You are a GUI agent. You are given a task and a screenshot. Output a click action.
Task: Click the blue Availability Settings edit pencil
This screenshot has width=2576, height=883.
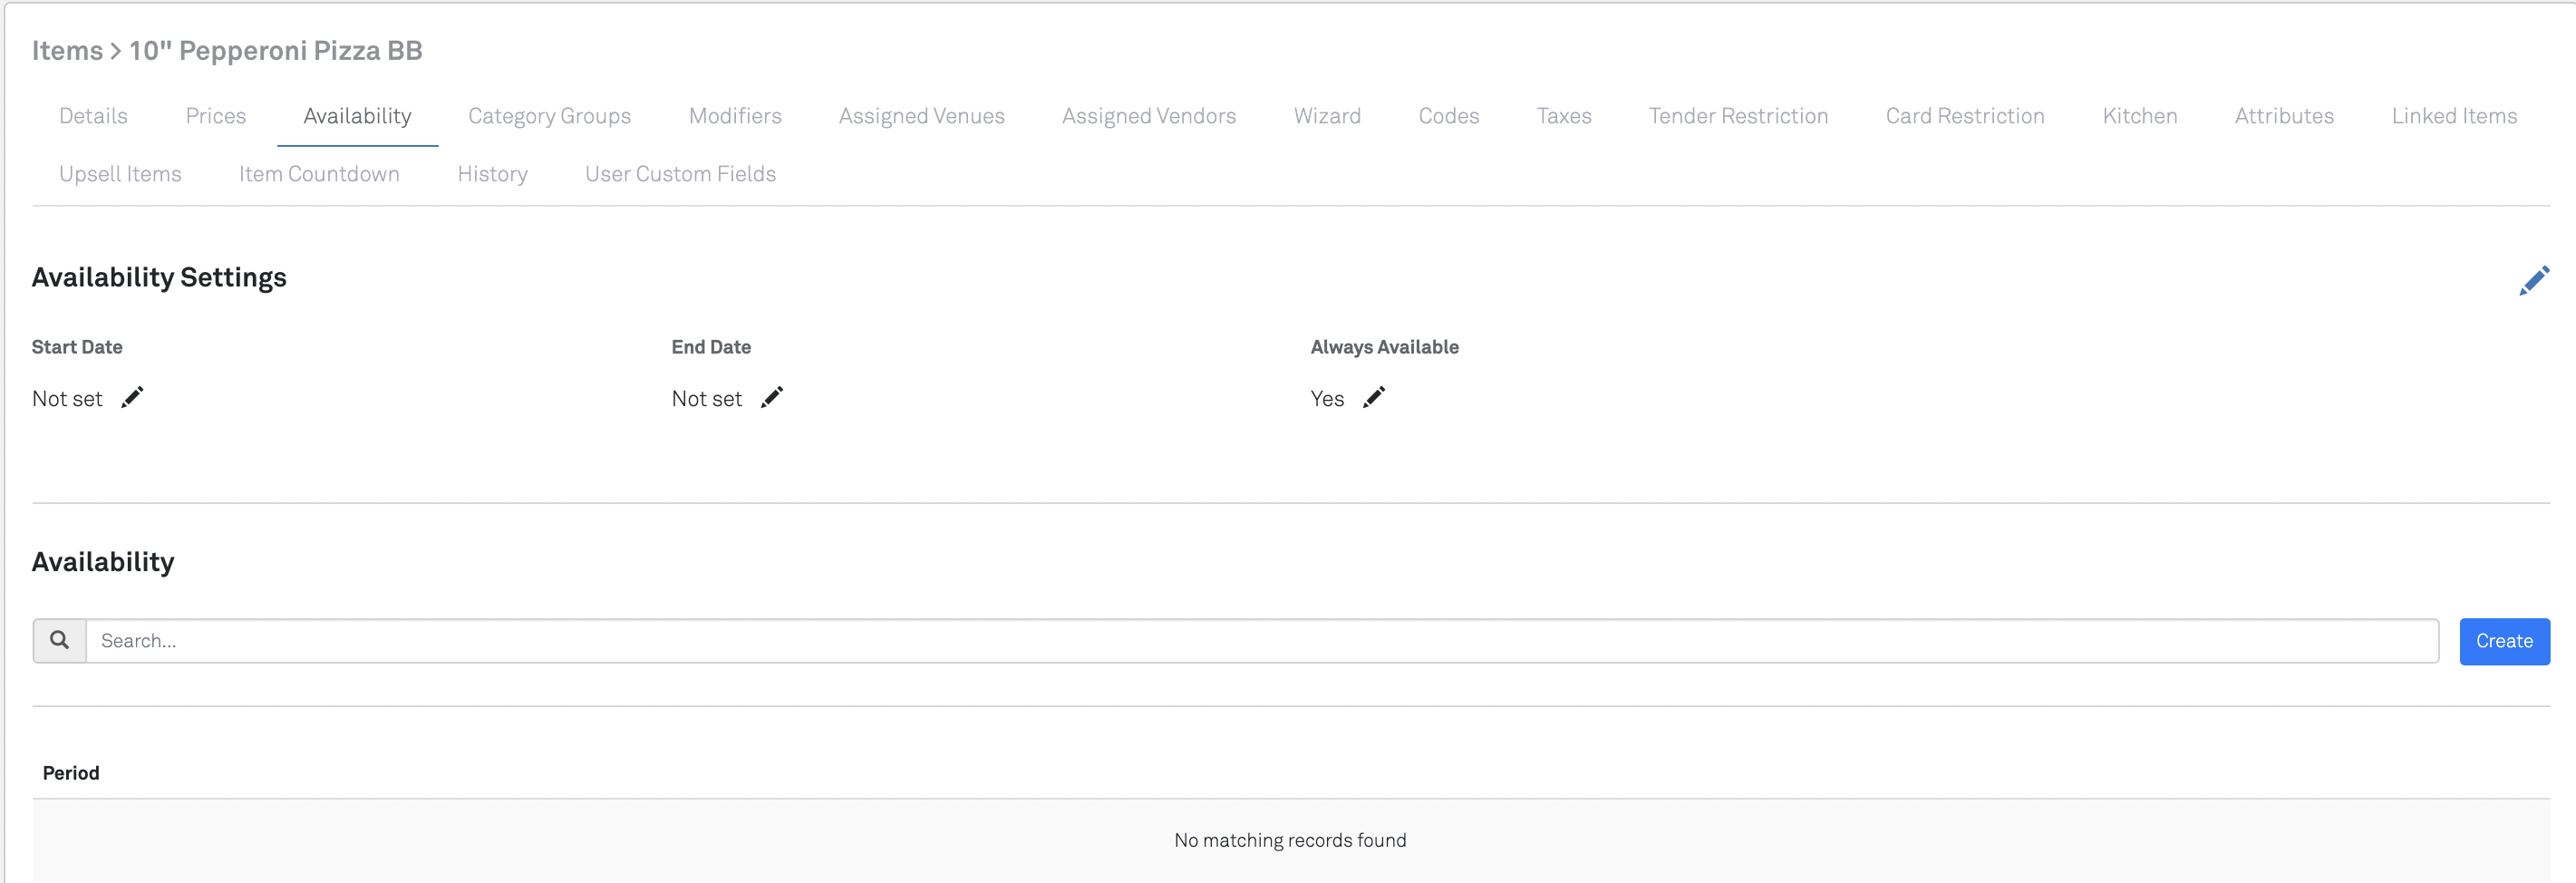2533,281
